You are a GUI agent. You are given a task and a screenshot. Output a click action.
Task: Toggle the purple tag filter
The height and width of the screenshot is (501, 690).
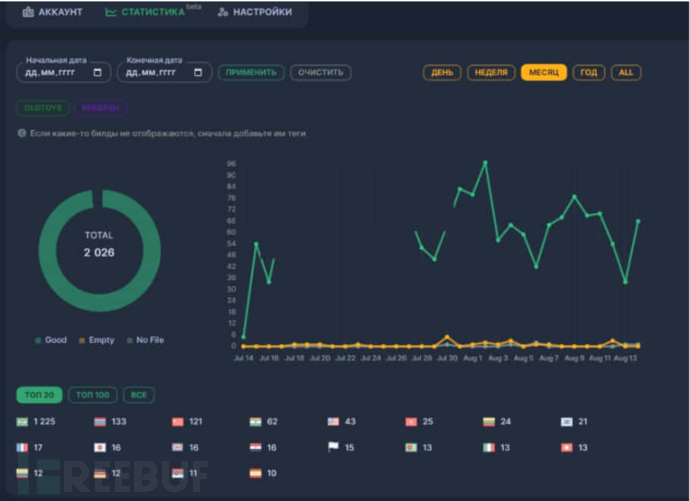(99, 108)
